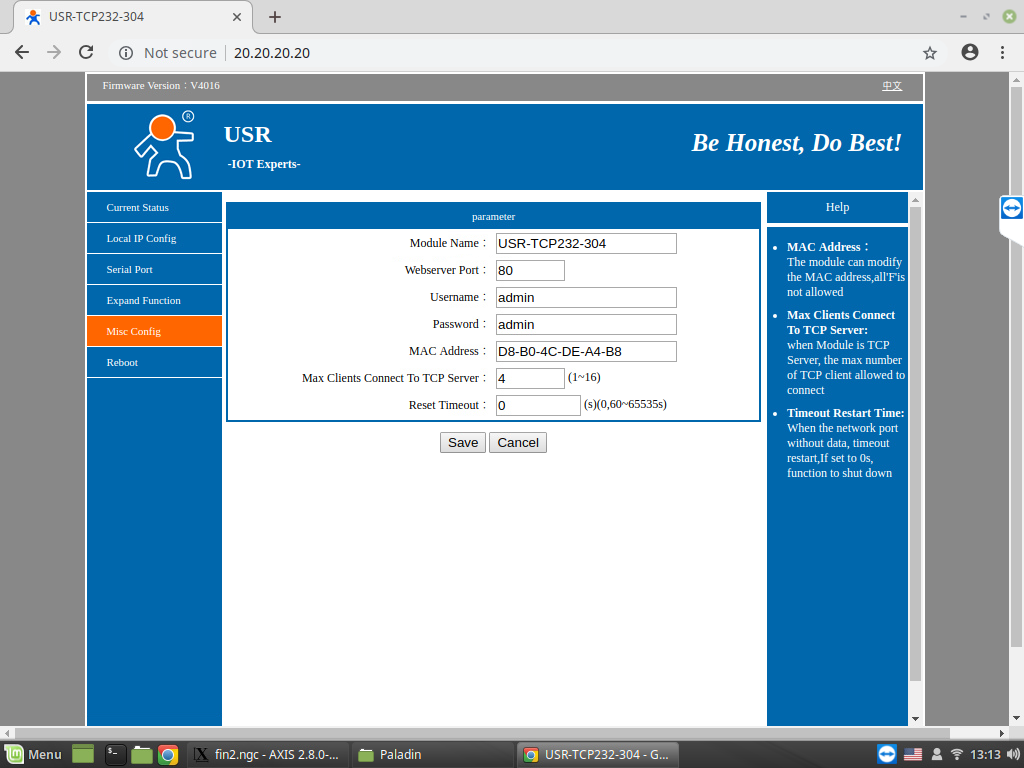1024x768 pixels.
Task: Focus the Username field
Action: (586, 297)
